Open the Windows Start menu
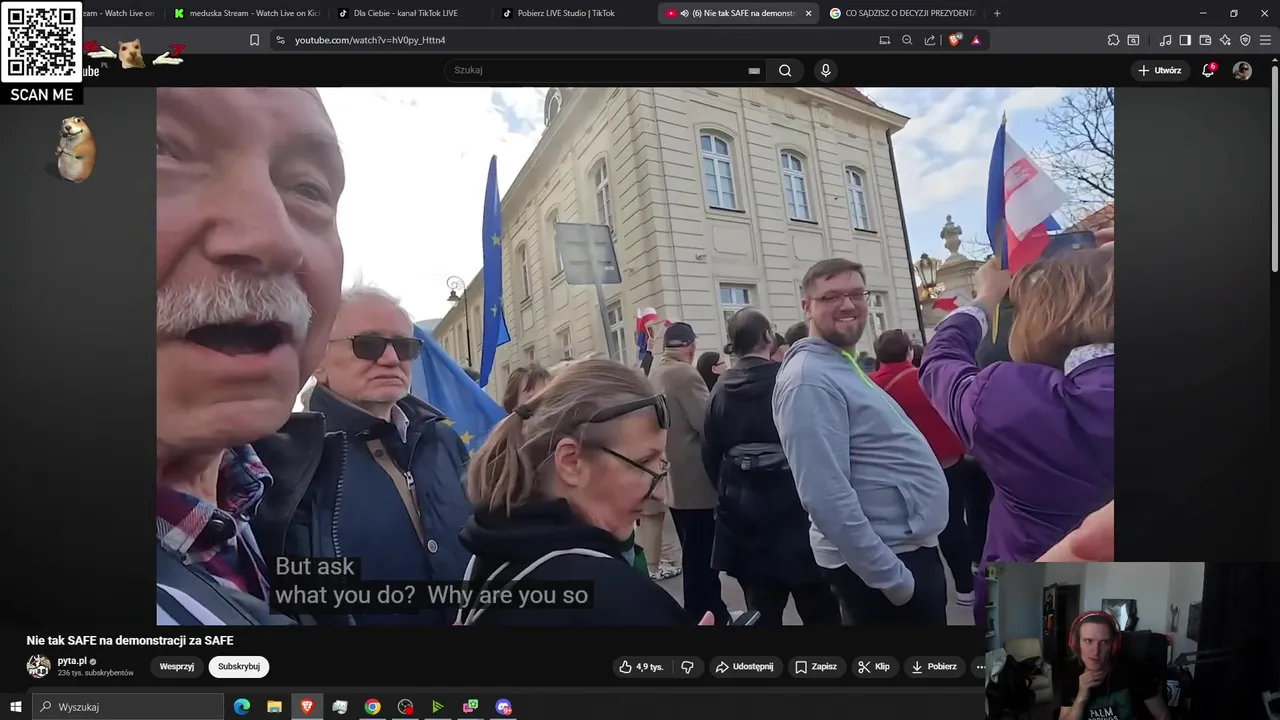 click(15, 707)
